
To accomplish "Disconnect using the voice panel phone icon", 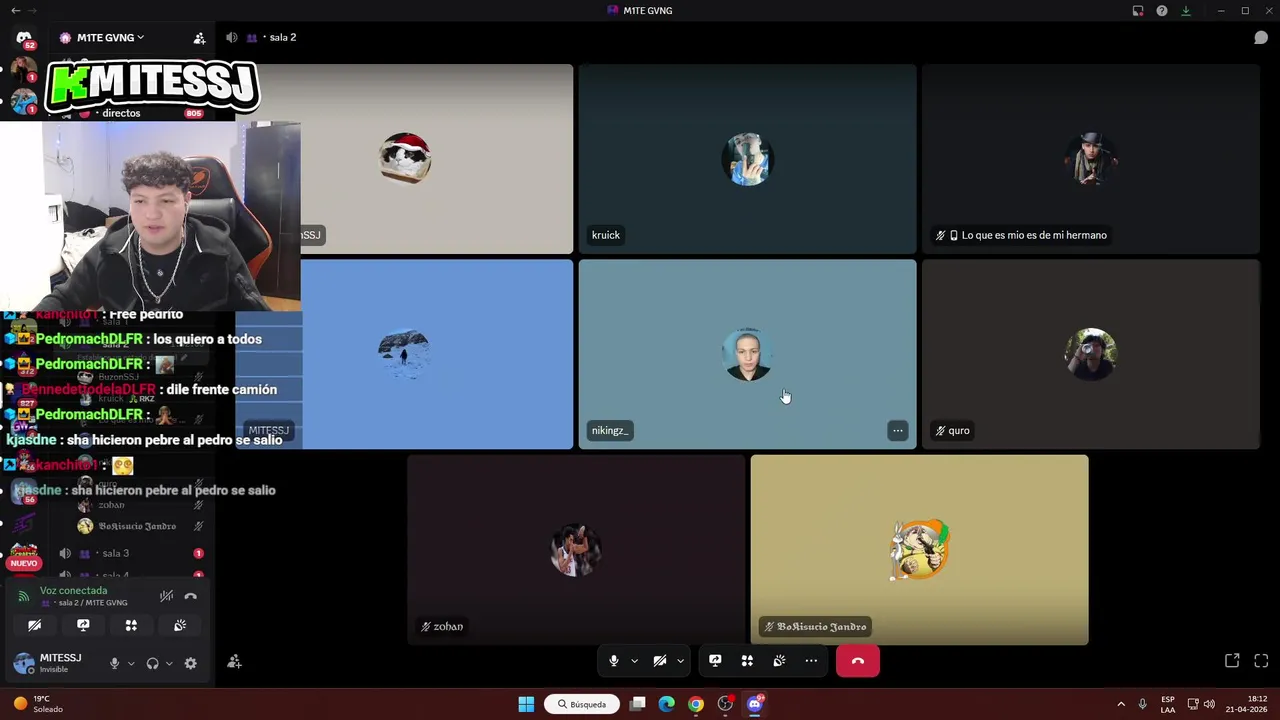I will click(x=191, y=596).
